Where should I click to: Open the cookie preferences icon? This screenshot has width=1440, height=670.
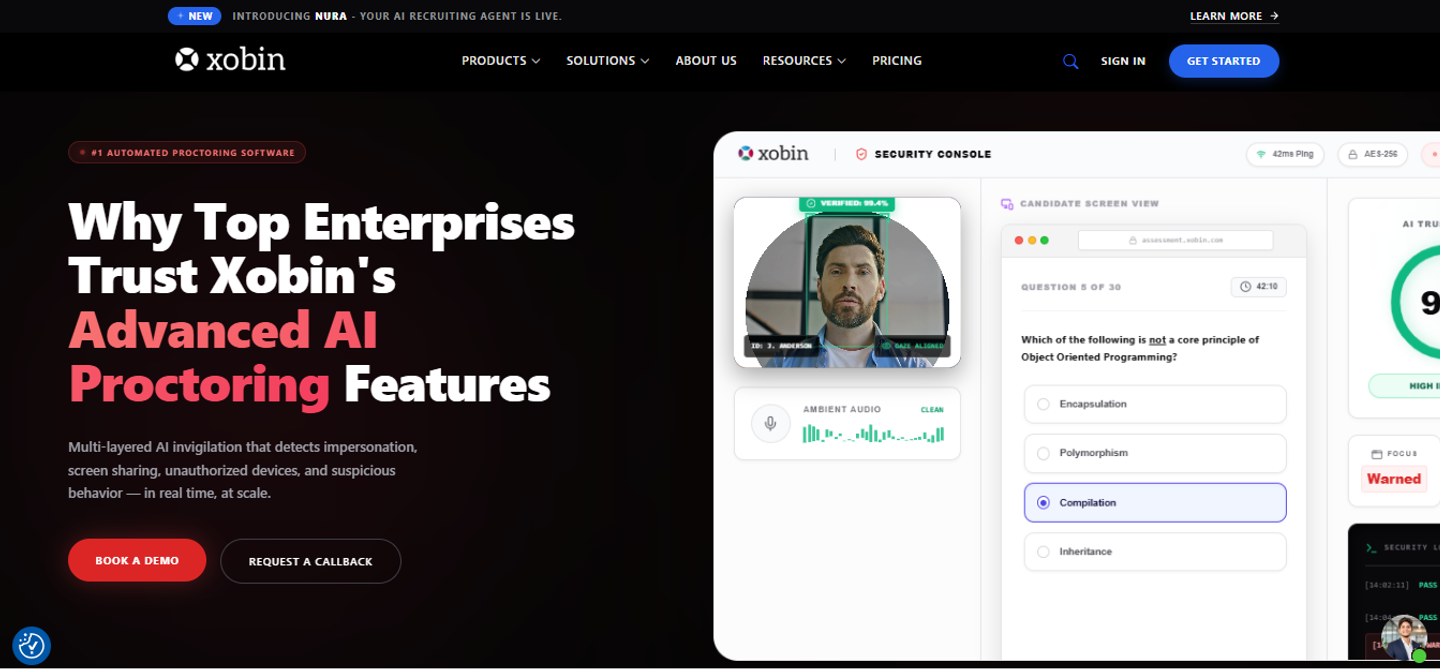click(31, 646)
